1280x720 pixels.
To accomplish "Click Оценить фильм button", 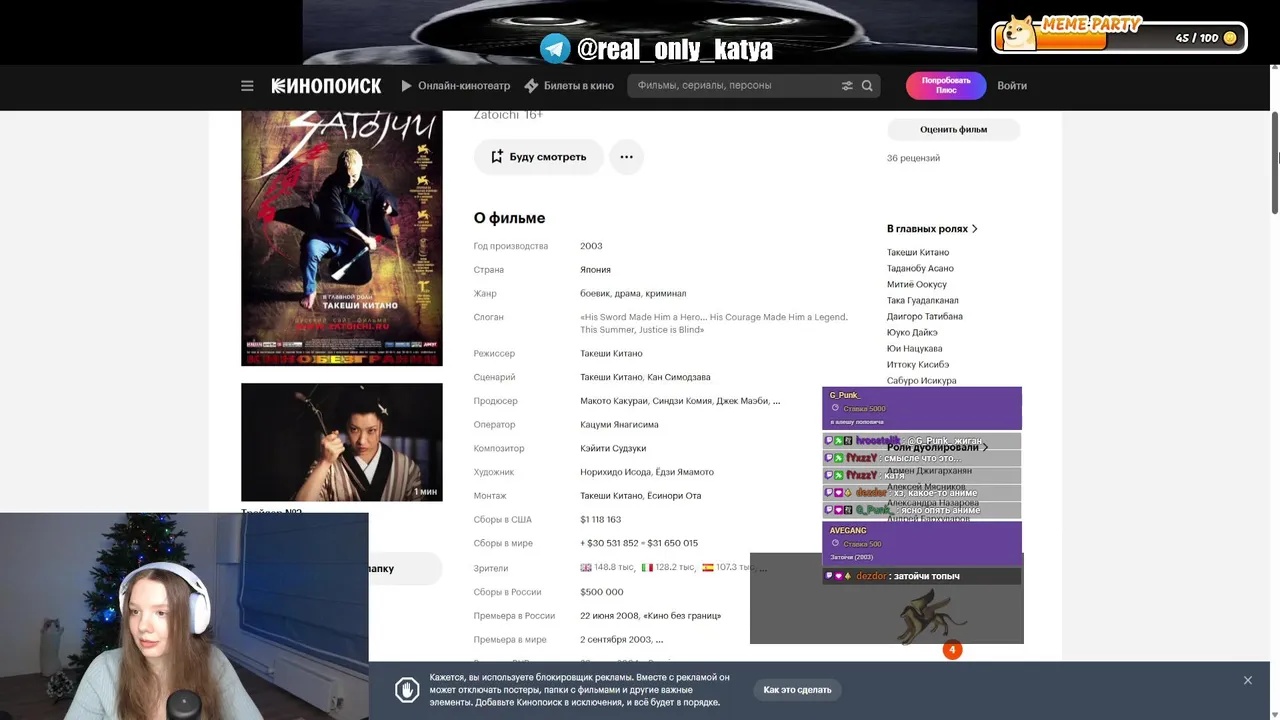I will click(953, 129).
